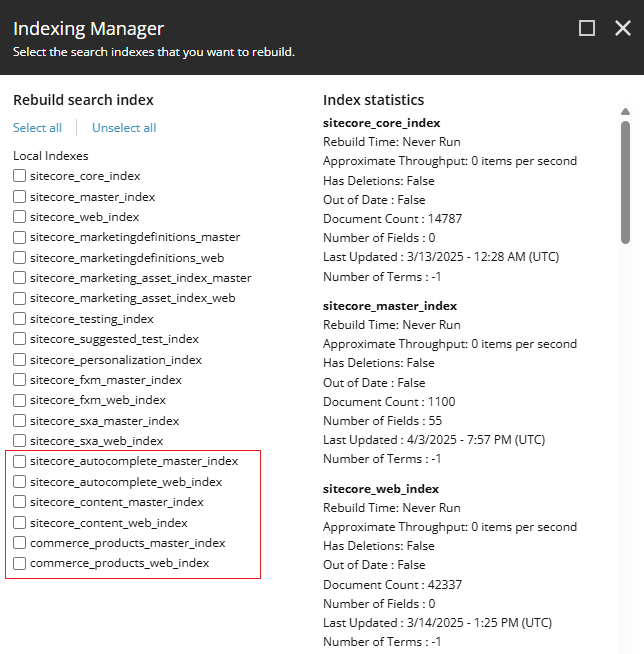Select sitecore_marketingdefinitions_master checkbox
The width and height of the screenshot is (644, 654).
pos(20,238)
